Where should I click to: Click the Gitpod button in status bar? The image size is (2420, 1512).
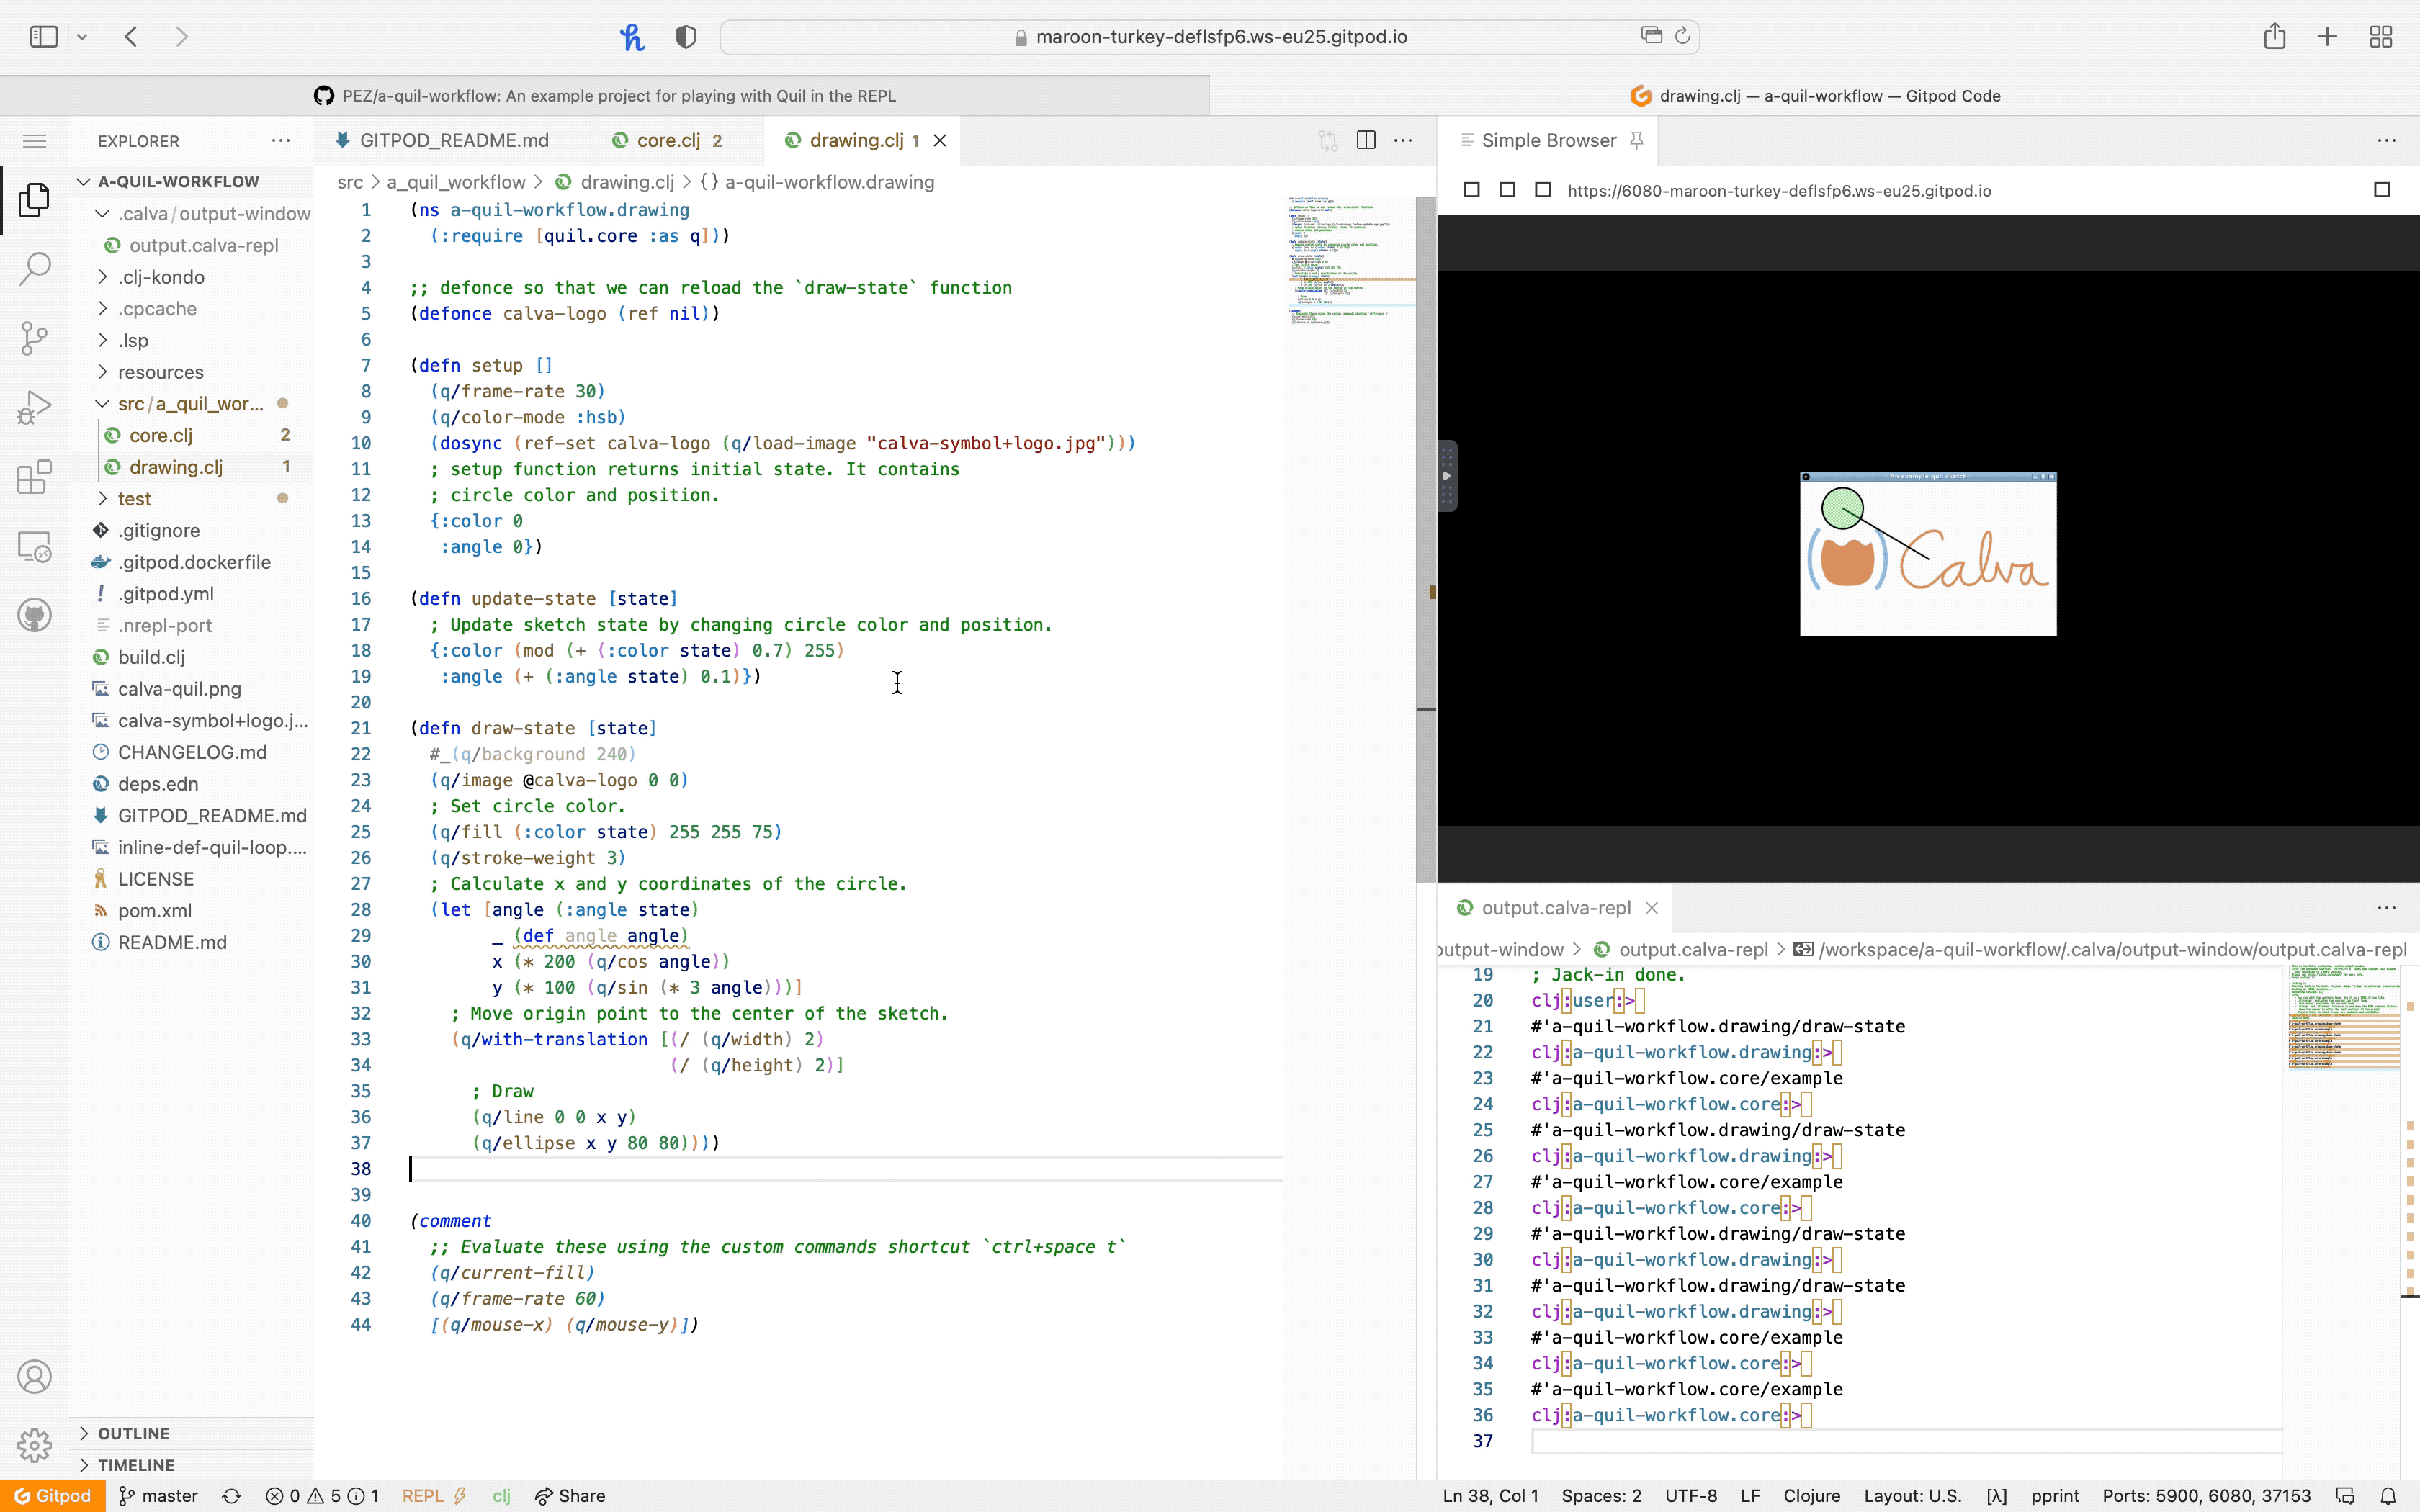[52, 1496]
